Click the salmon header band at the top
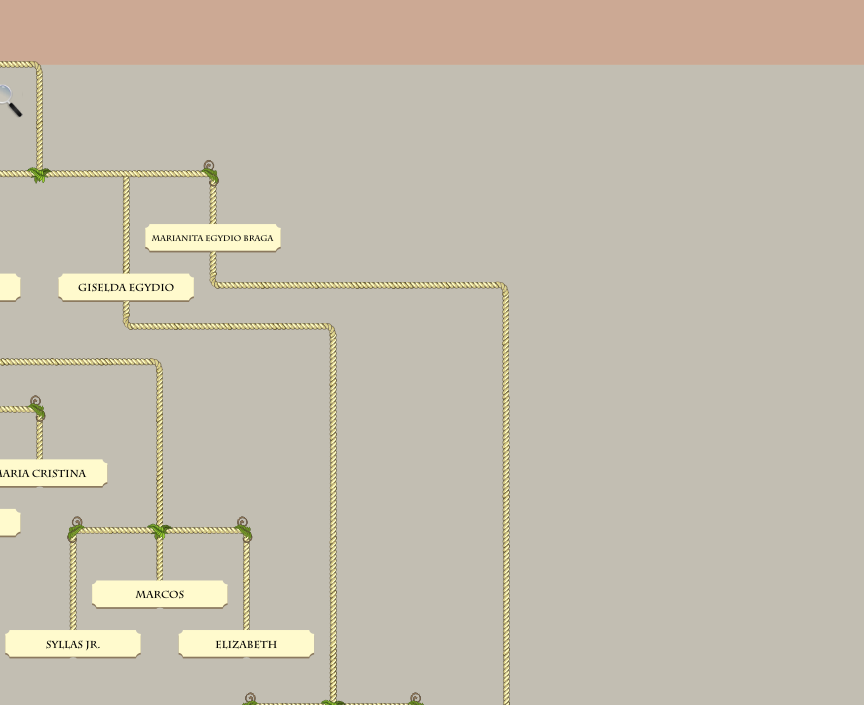The image size is (864, 705). click(432, 32)
